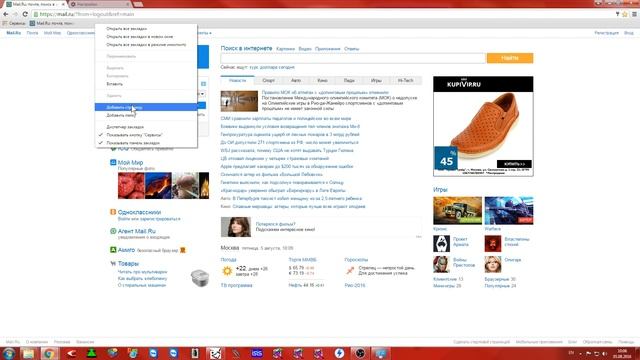Screen dimensions: 640x360
Task: Switch to the Mail.Ru browser tab
Action: 35,4
